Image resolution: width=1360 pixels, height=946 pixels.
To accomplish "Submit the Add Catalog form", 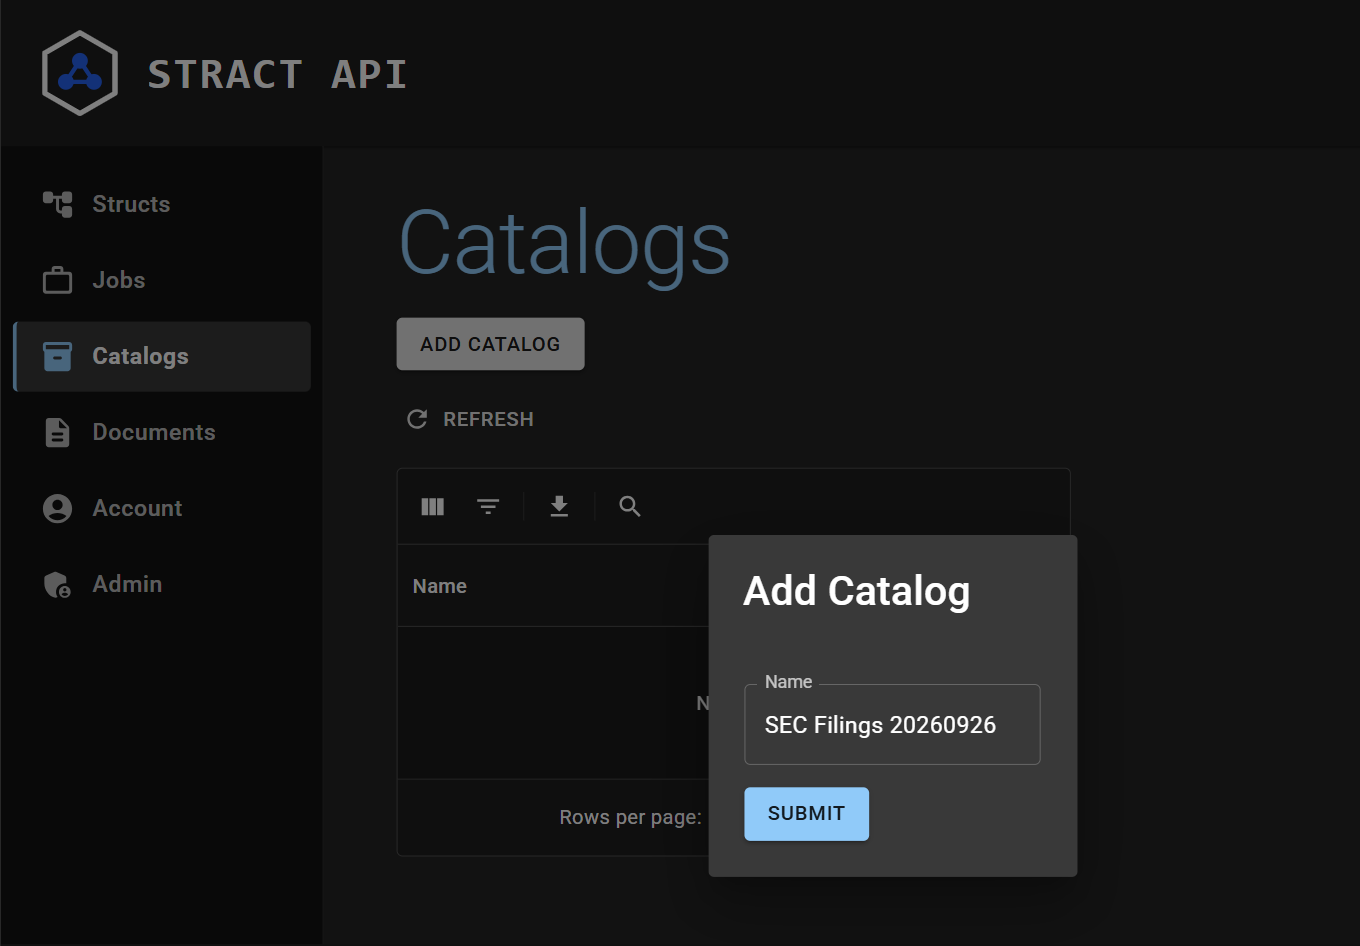I will coord(806,814).
